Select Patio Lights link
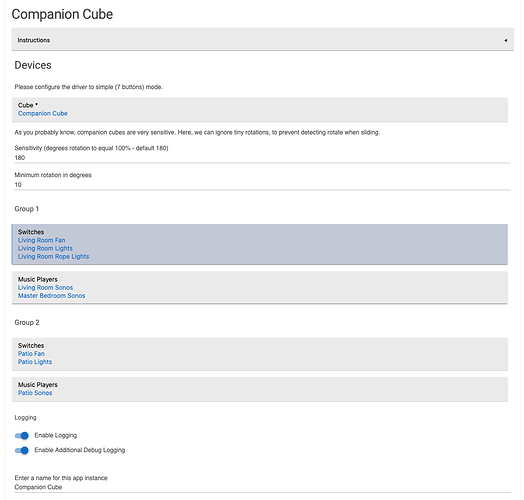524x500 pixels. point(35,362)
